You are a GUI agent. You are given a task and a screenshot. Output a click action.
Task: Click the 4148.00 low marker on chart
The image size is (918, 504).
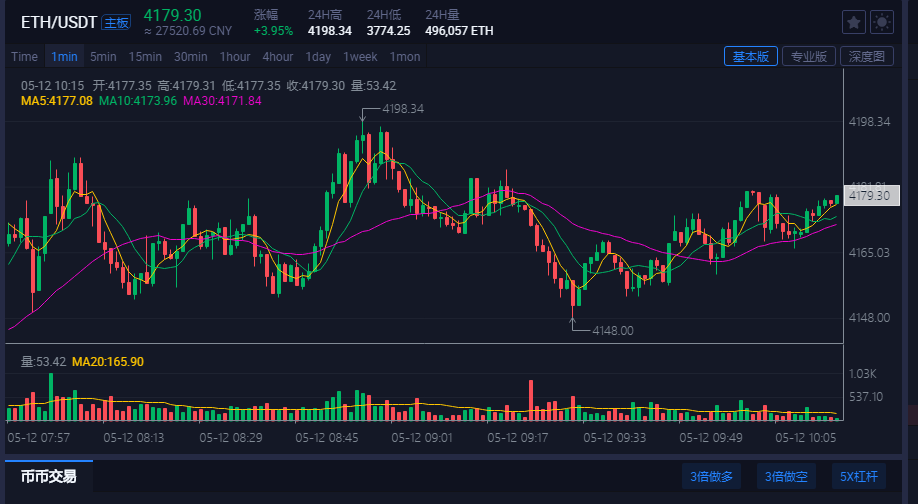[612, 331]
